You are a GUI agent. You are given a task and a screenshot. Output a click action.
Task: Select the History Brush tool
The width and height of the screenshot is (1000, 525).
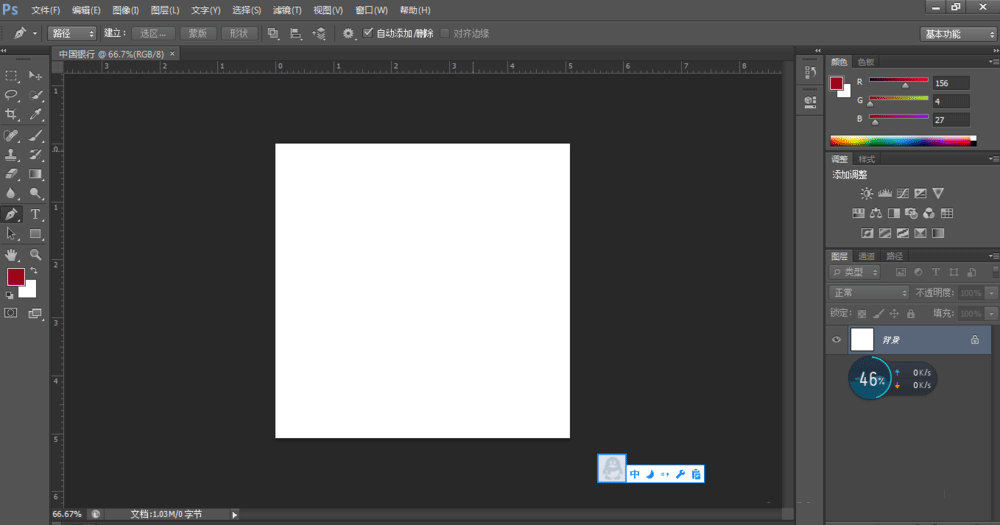tap(35, 154)
